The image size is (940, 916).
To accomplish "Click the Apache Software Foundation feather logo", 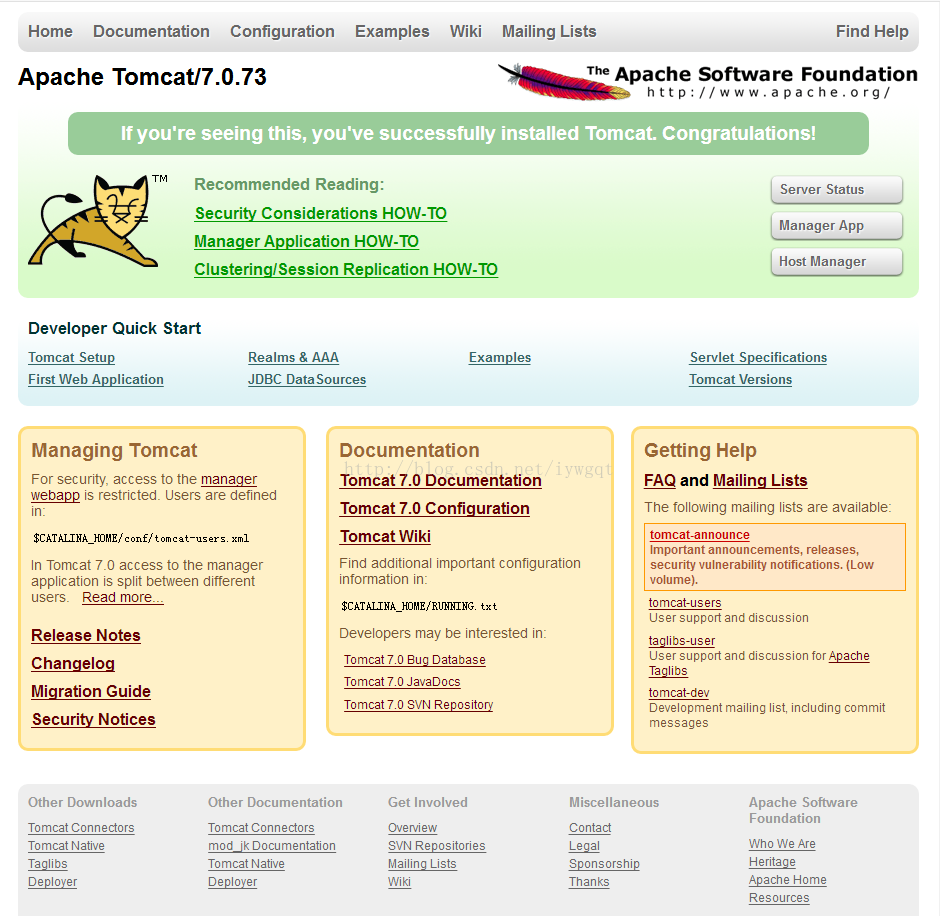I will 707,82.
